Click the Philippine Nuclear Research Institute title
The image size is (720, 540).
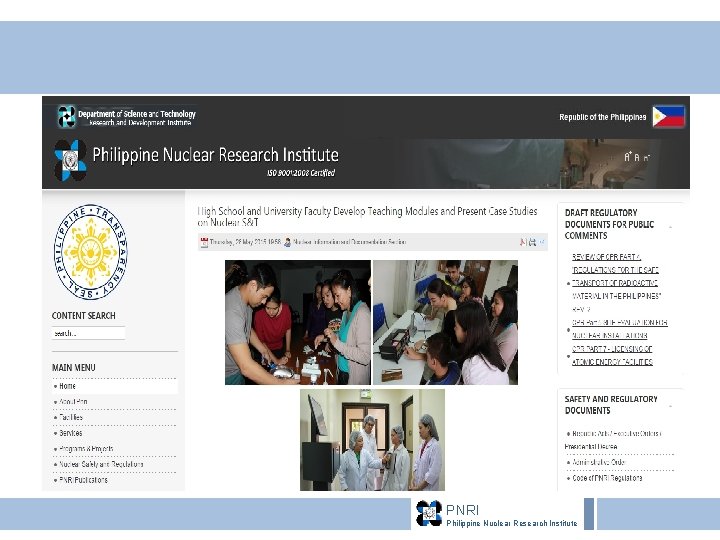coord(215,155)
